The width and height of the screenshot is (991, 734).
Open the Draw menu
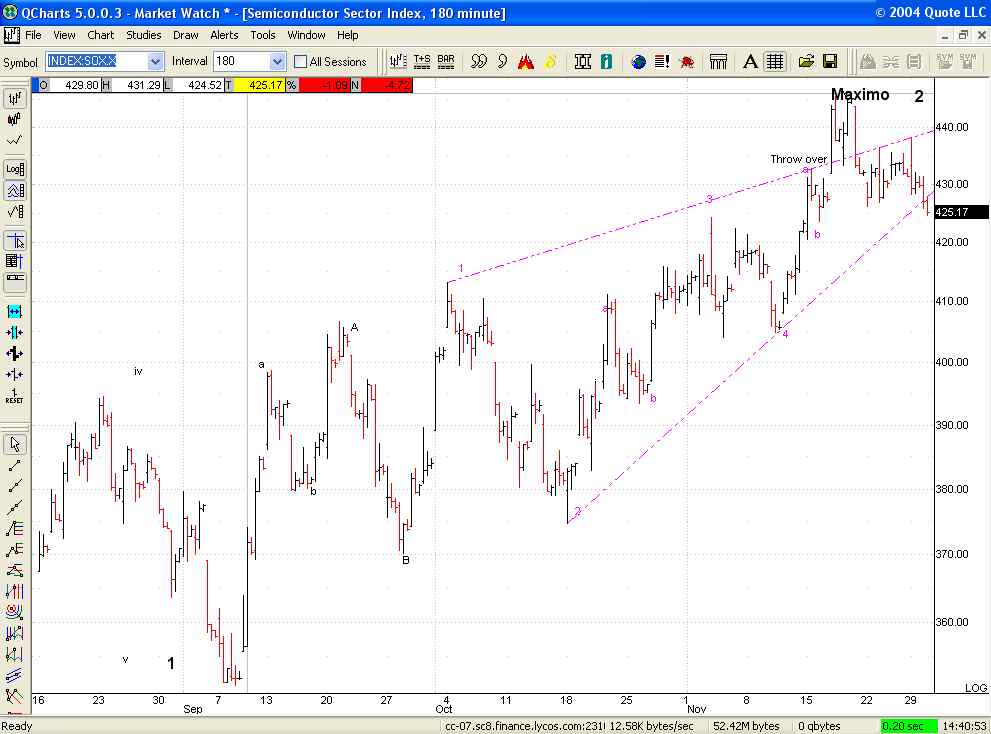click(x=185, y=35)
